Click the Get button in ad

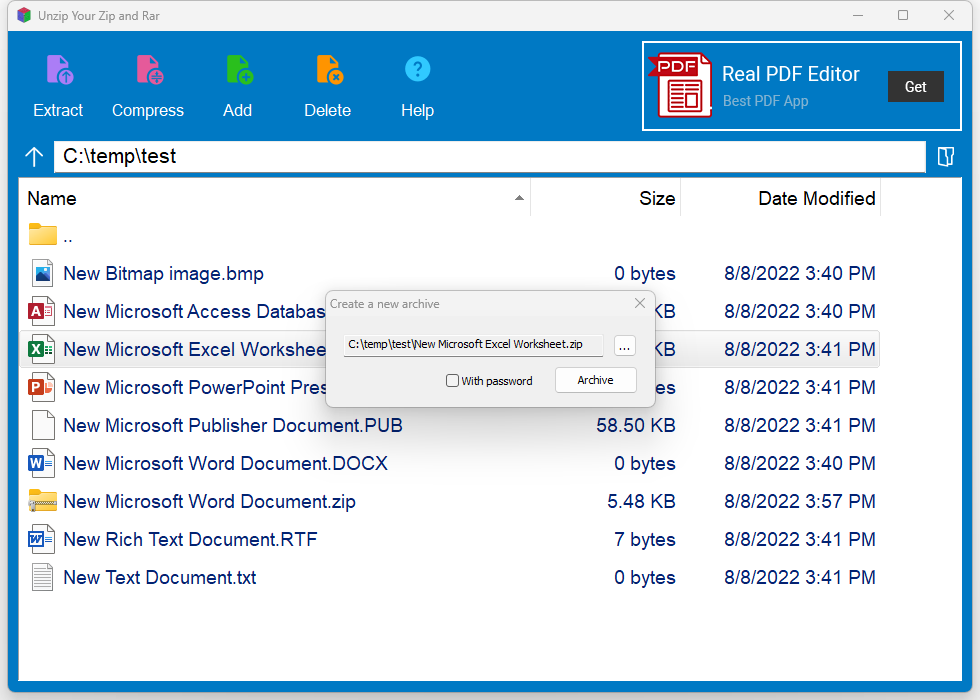click(x=915, y=87)
